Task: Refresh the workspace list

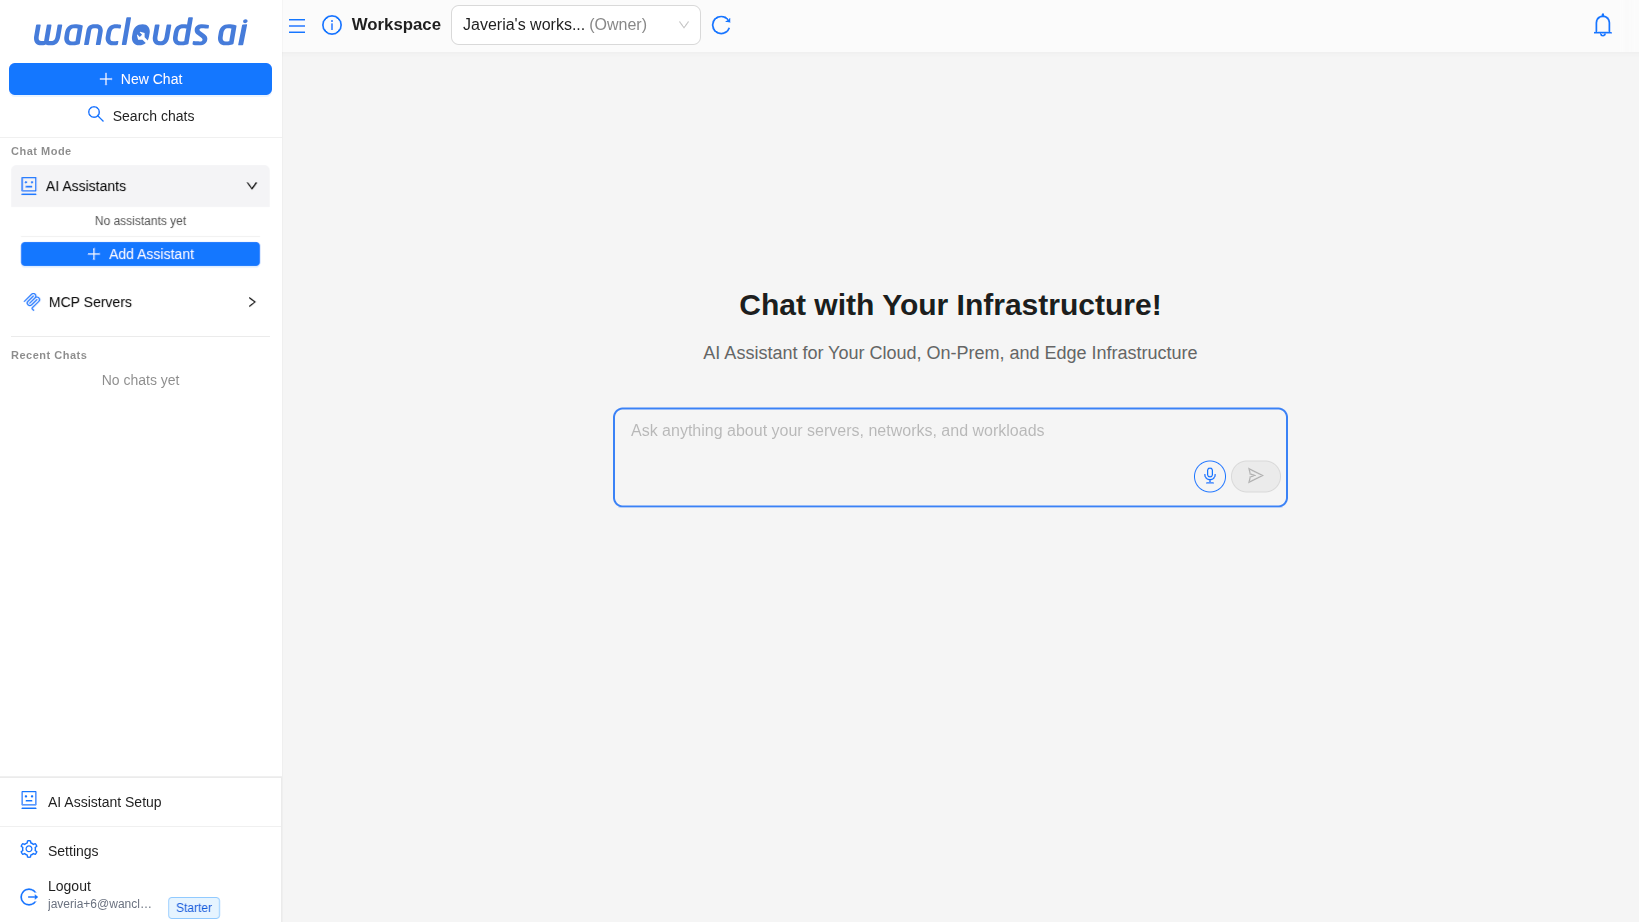Action: (721, 25)
